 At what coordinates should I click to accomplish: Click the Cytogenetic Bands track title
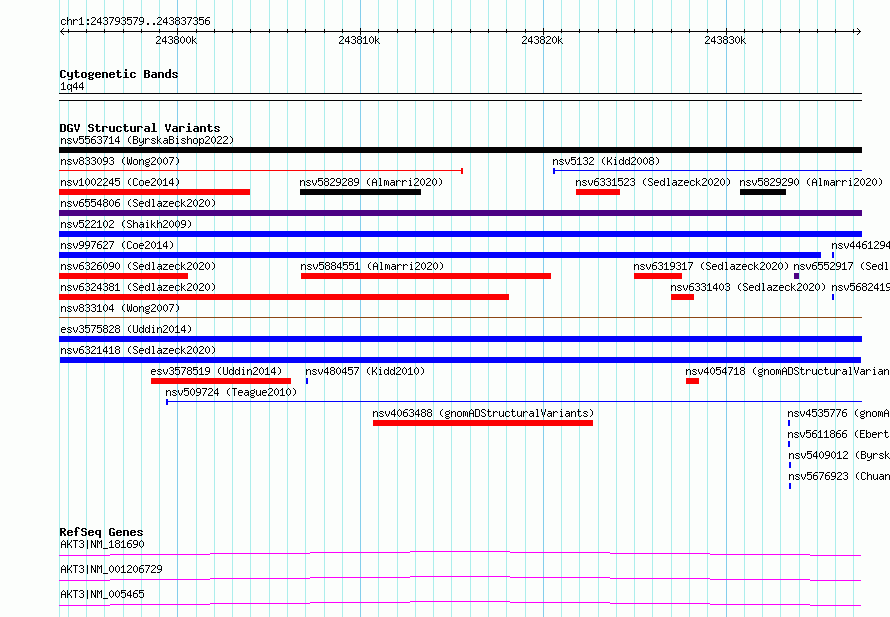pyautogui.click(x=119, y=74)
